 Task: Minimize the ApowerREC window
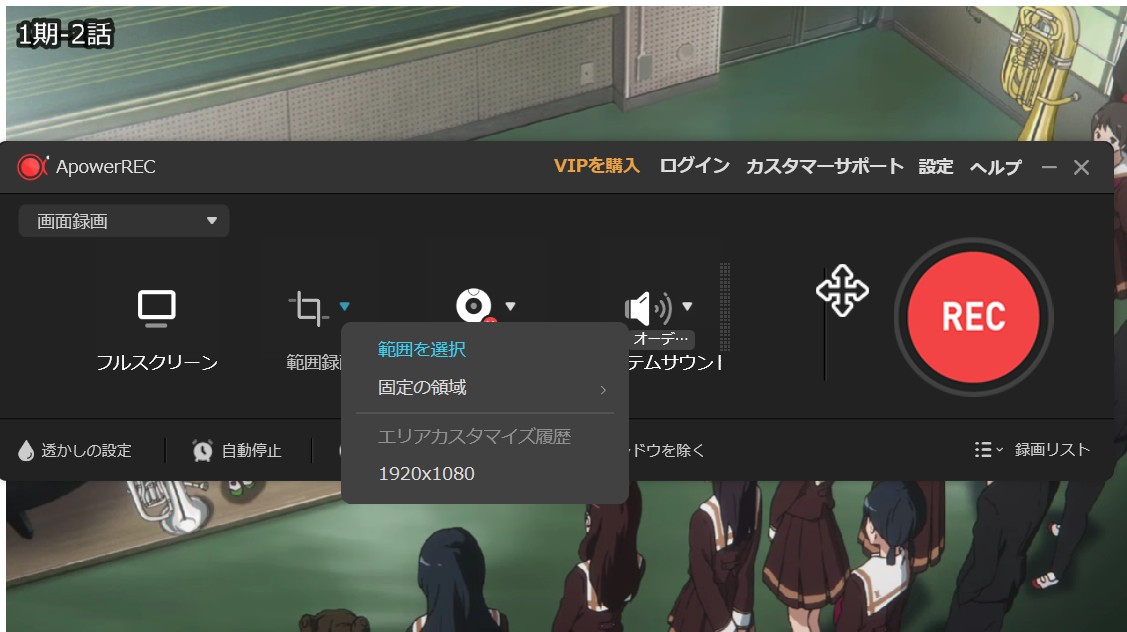click(1049, 168)
